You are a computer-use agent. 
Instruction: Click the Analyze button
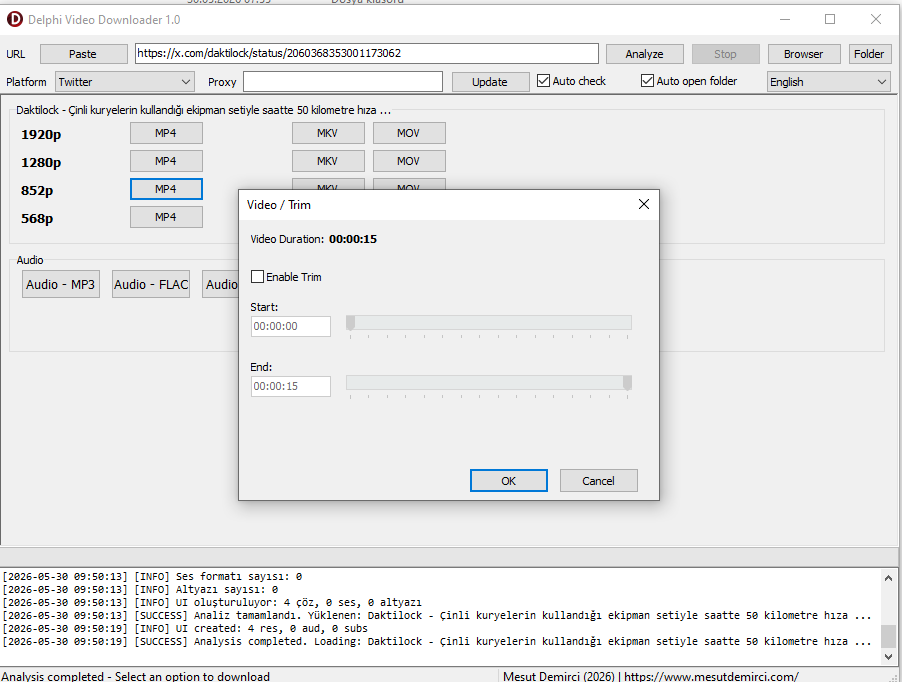point(644,54)
